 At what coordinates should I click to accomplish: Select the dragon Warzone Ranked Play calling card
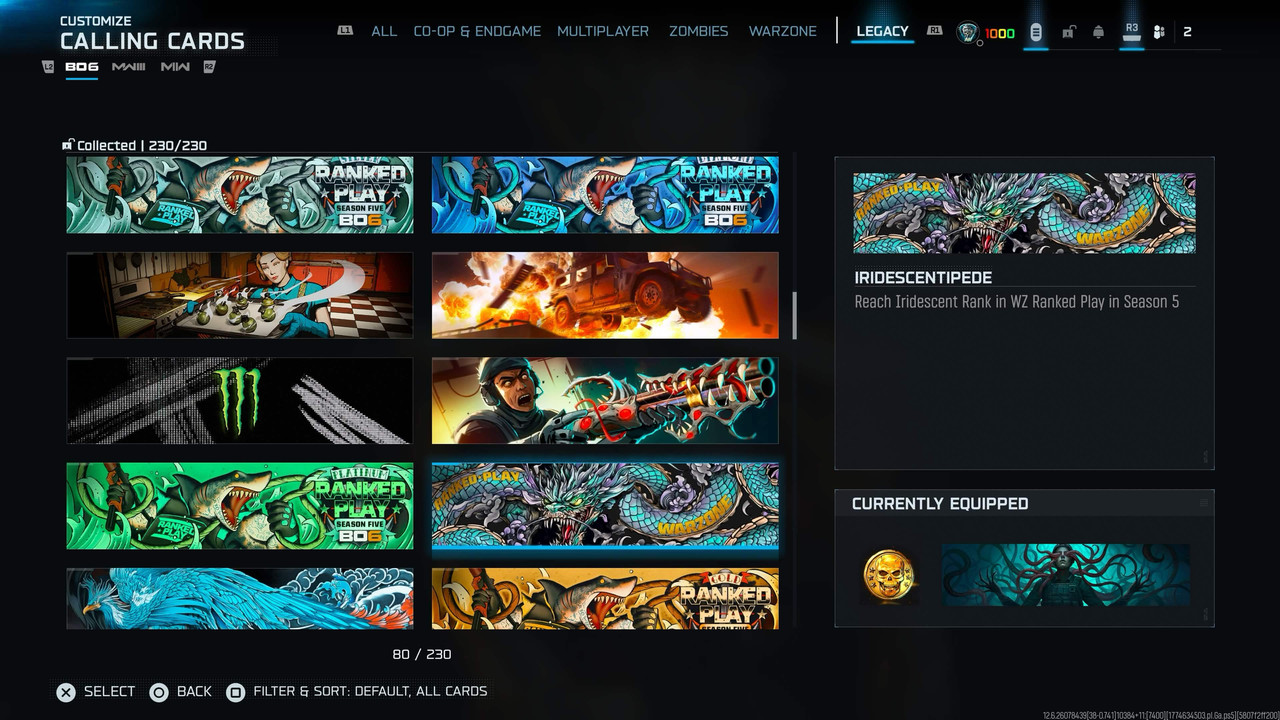coord(605,506)
